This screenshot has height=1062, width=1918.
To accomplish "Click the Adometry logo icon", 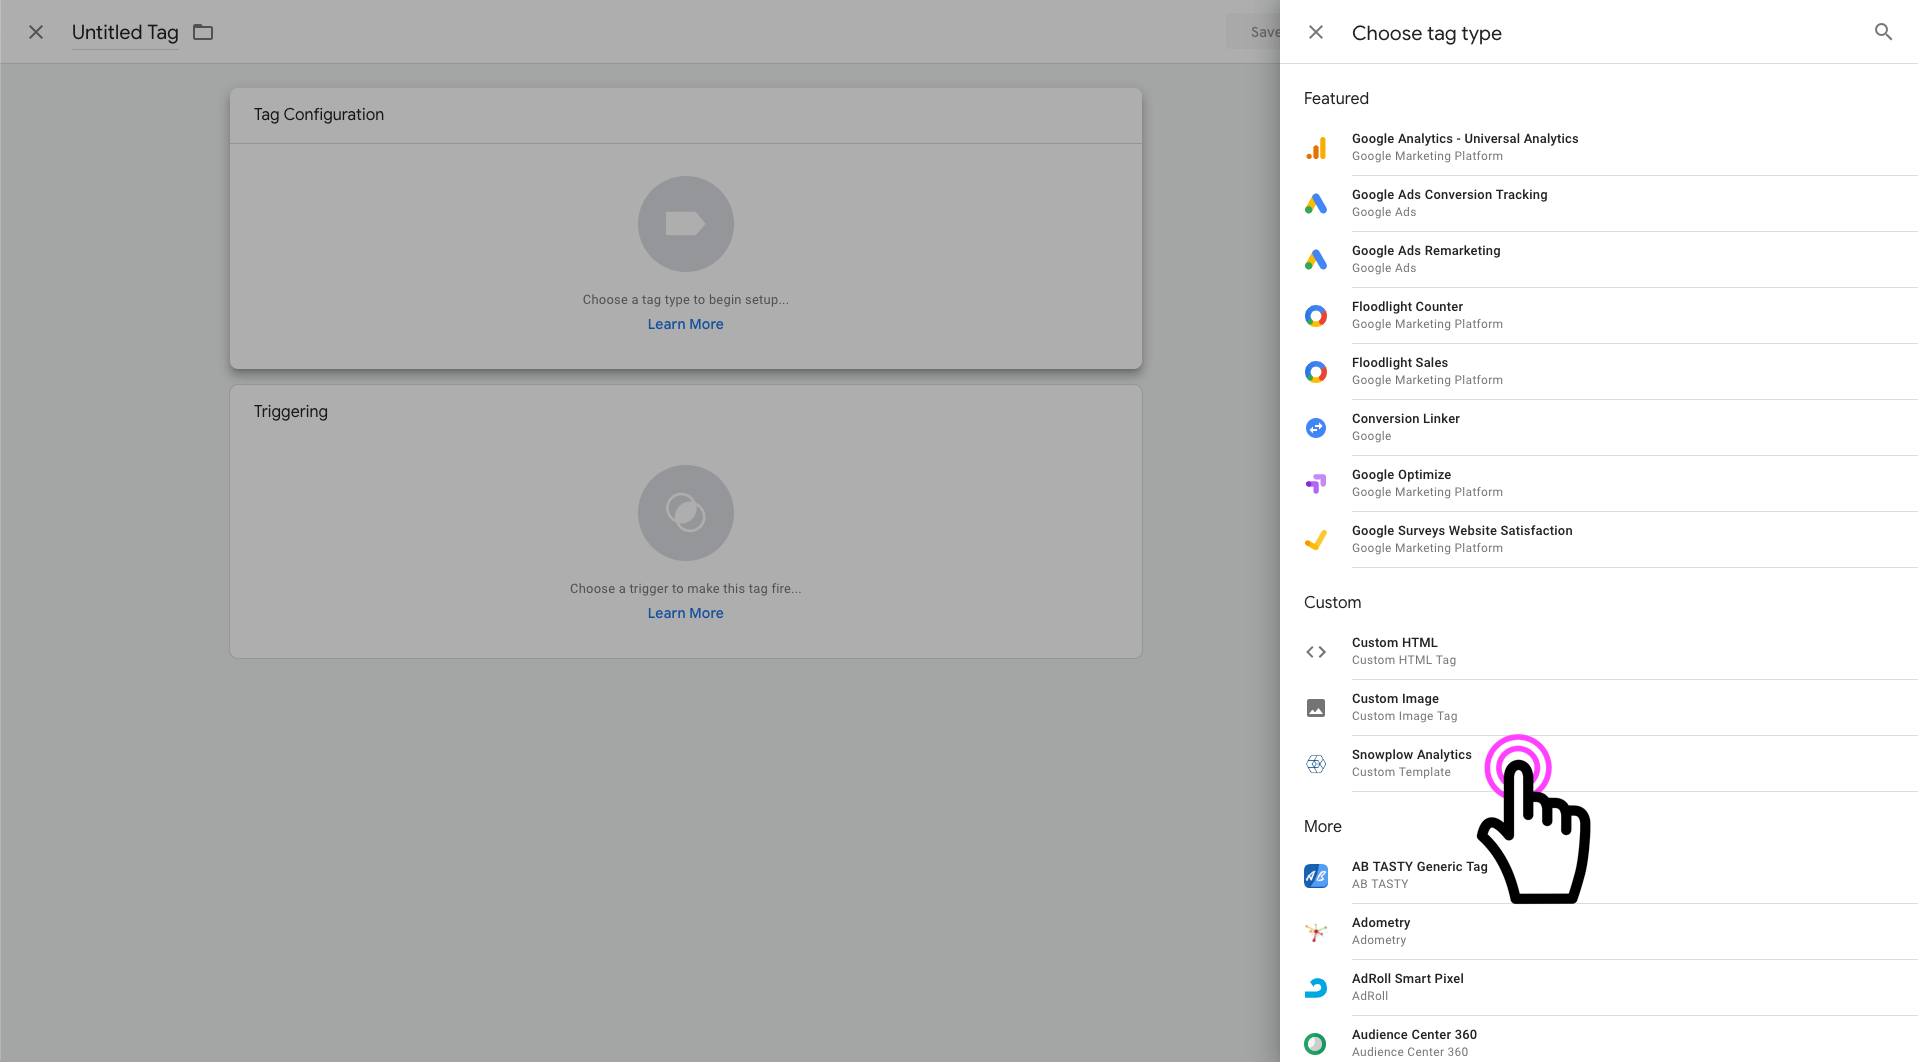I will (x=1316, y=932).
